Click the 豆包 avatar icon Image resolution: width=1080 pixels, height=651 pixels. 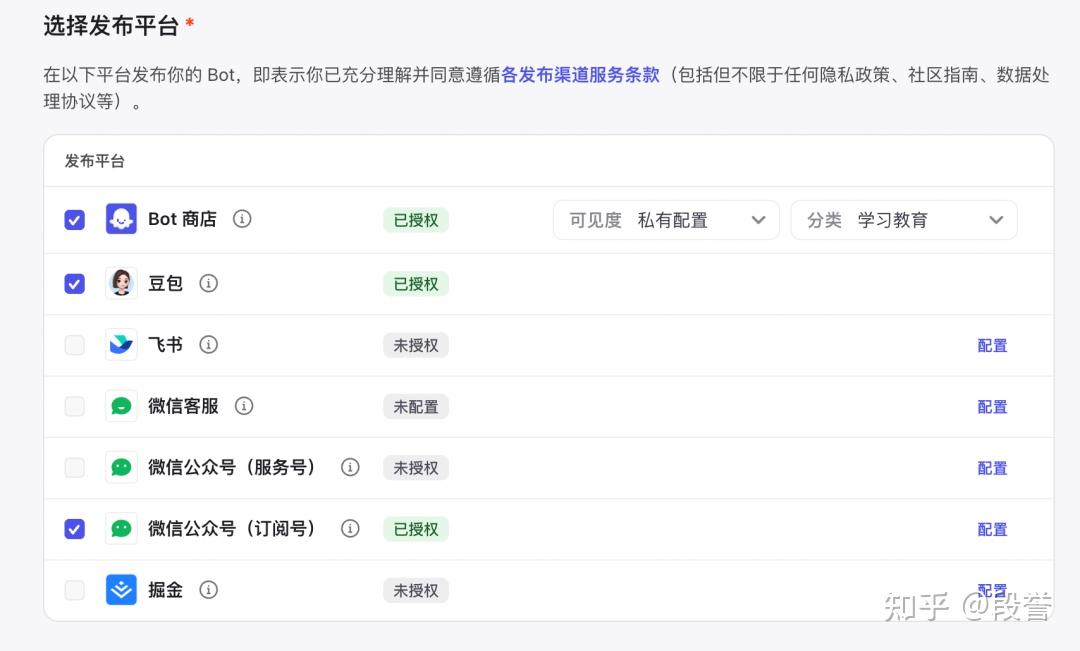(x=121, y=283)
